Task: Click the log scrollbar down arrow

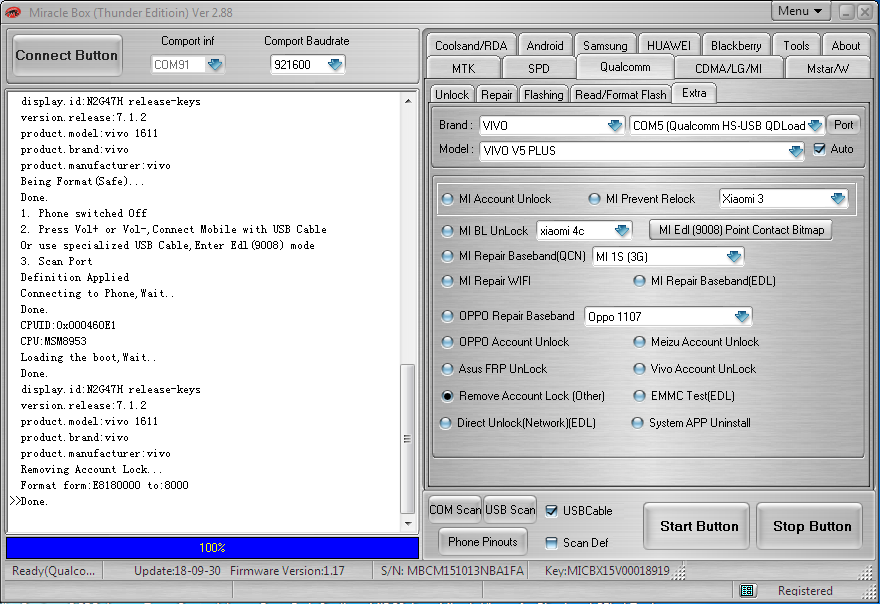Action: (408, 524)
